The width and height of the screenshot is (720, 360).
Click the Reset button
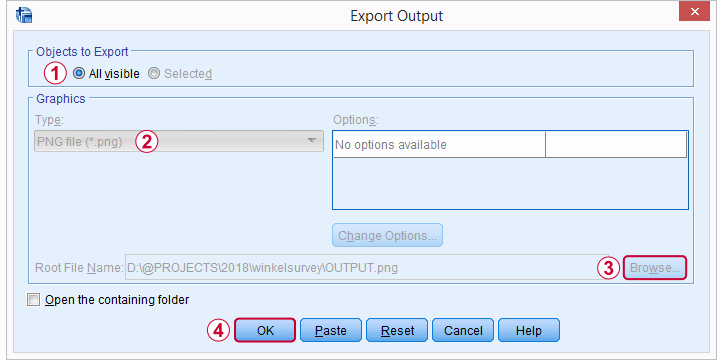(397, 330)
